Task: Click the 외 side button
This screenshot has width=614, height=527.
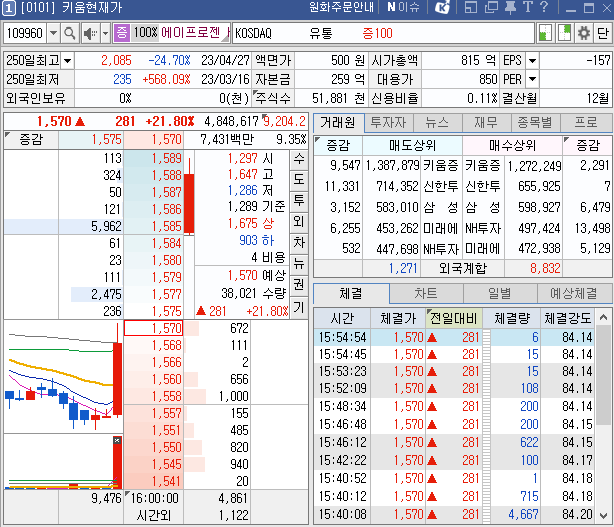Action: 299,222
